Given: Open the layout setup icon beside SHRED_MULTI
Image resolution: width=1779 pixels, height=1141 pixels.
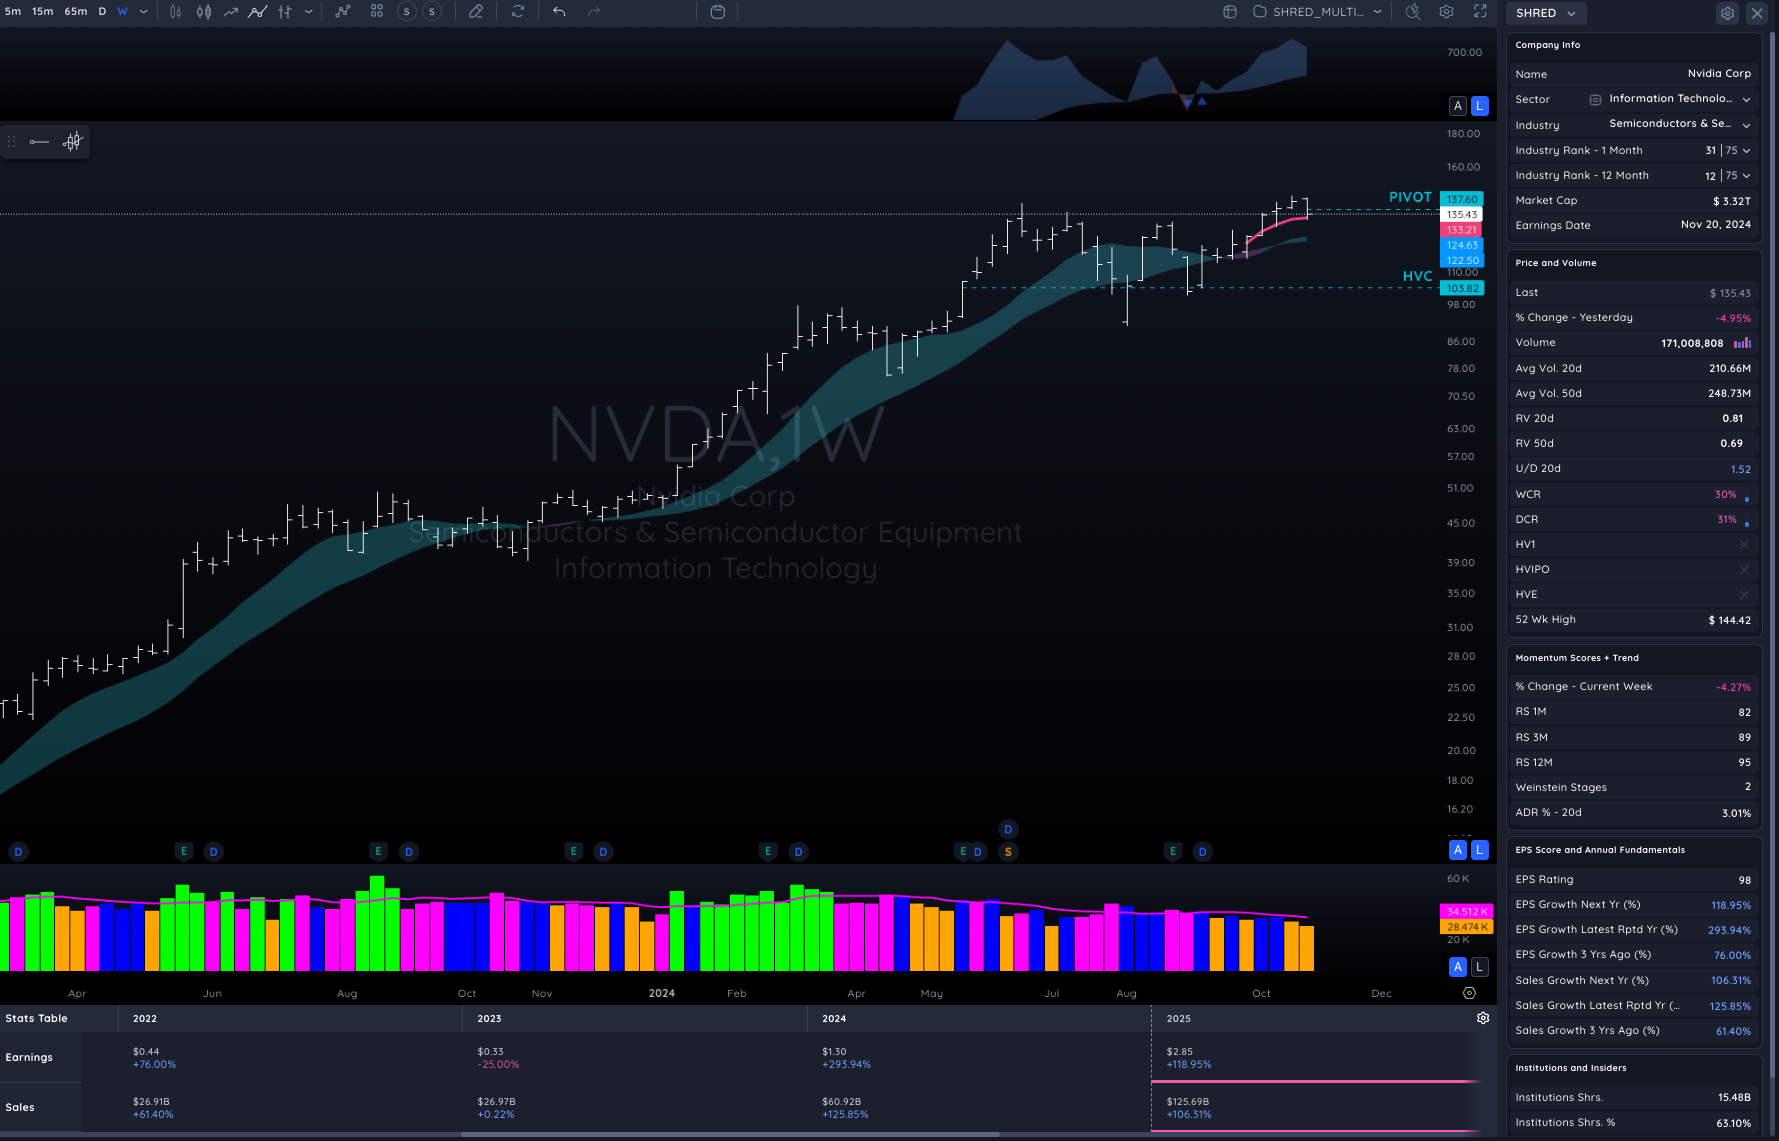Looking at the screenshot, I should click(x=1230, y=12).
